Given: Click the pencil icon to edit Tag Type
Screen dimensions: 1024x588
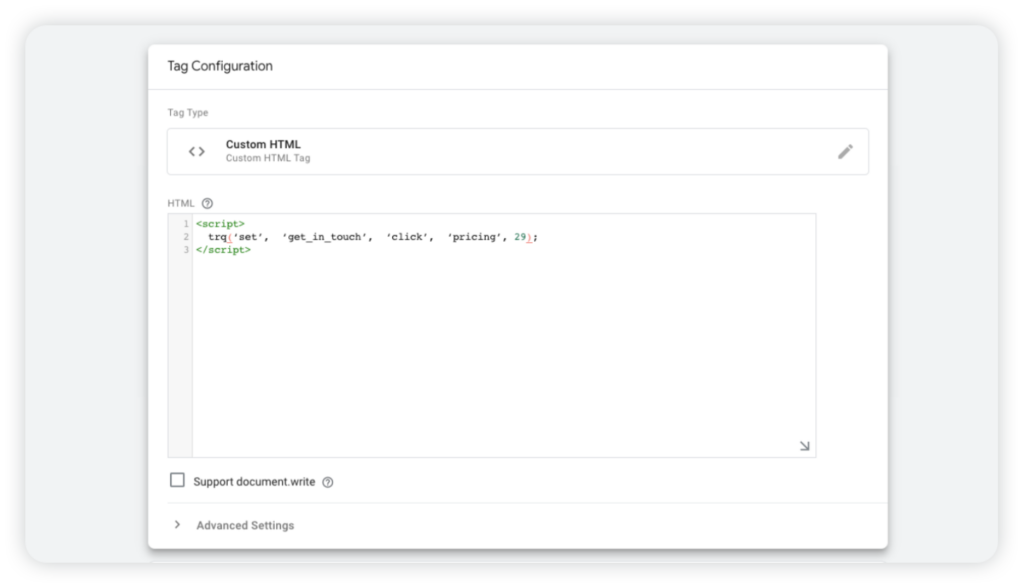Looking at the screenshot, I should point(845,150).
